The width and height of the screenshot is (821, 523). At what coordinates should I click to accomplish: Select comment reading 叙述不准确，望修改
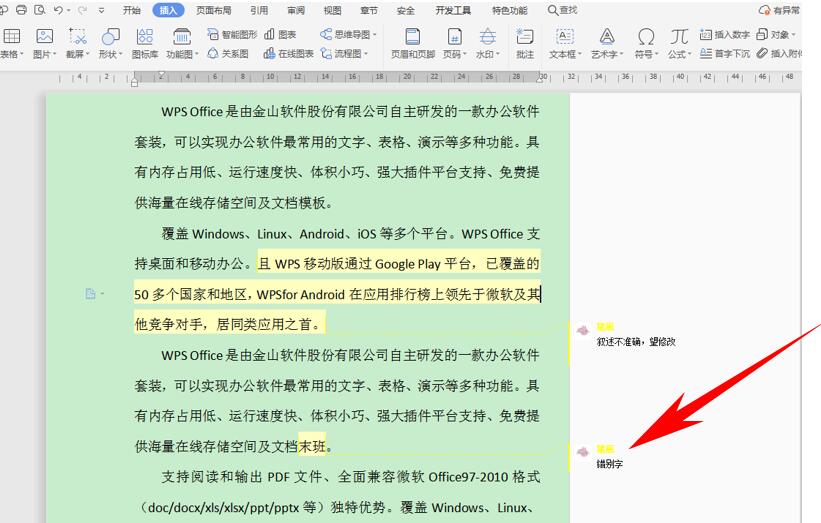pyautogui.click(x=636, y=342)
